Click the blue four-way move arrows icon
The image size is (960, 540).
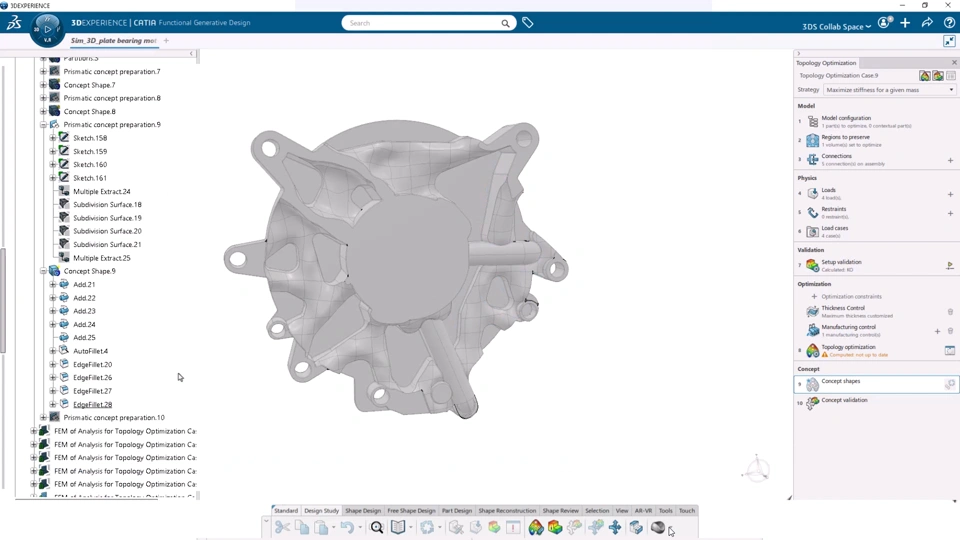[x=615, y=527]
